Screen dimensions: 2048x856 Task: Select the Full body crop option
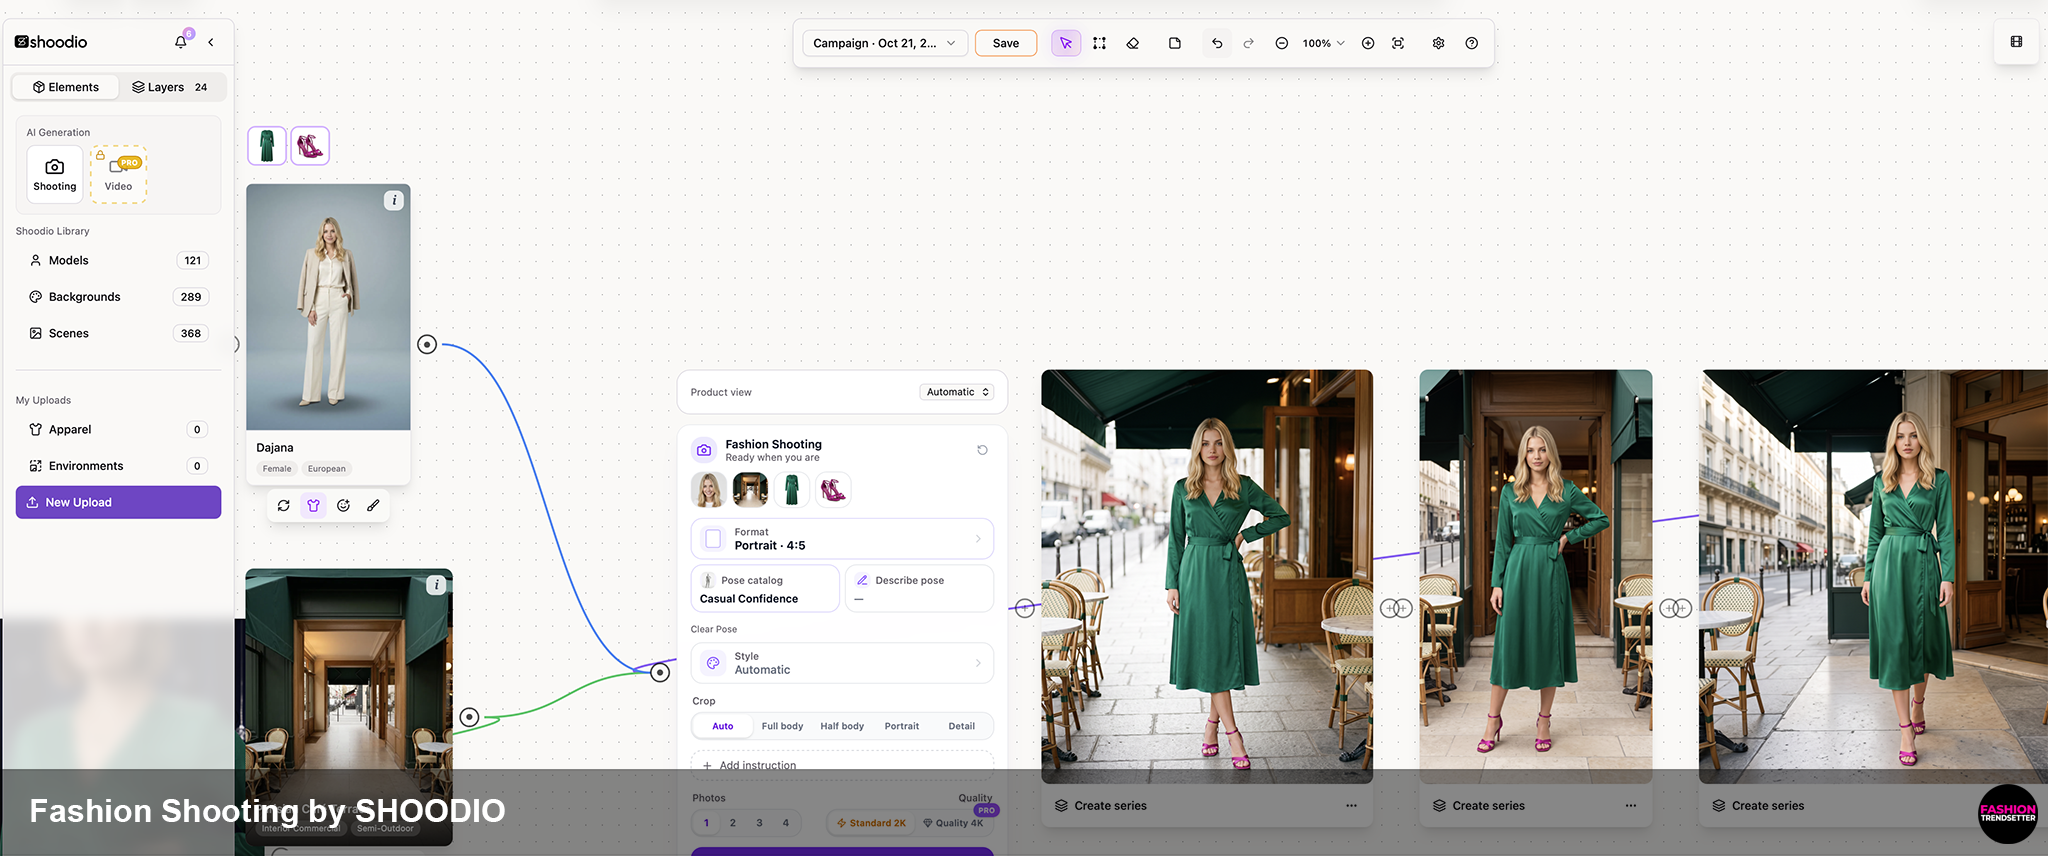(782, 726)
